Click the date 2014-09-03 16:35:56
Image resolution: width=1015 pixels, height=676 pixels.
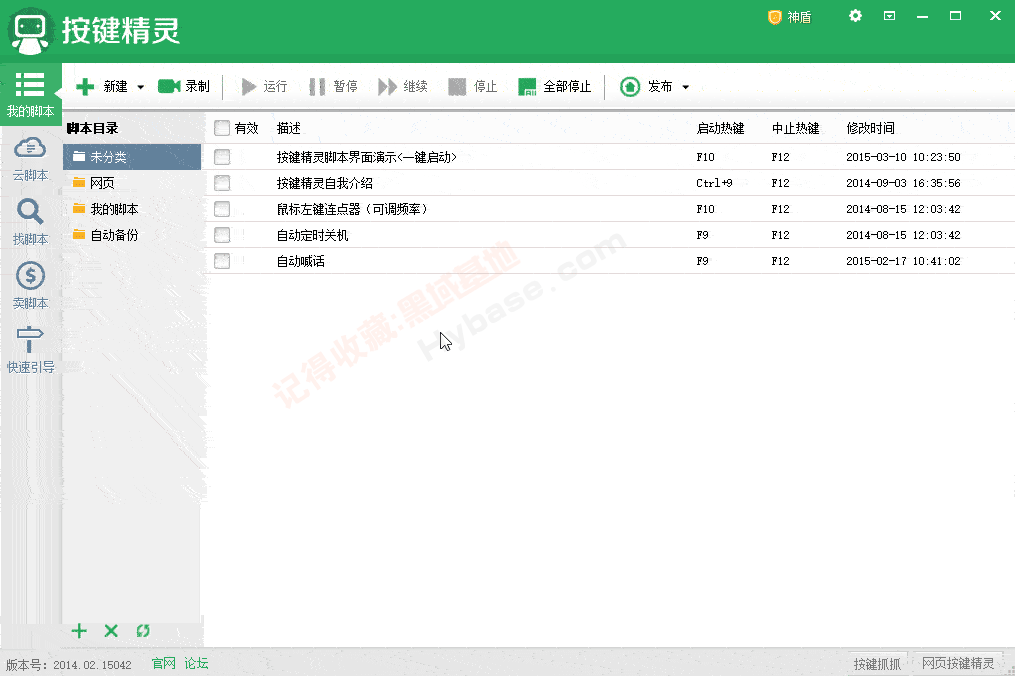[x=903, y=183]
